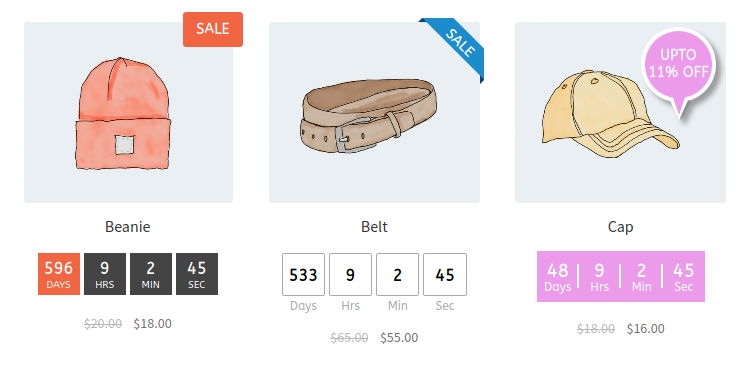Open the Belt product title link
Image resolution: width=750 pixels, height=366 pixels.
[374, 226]
